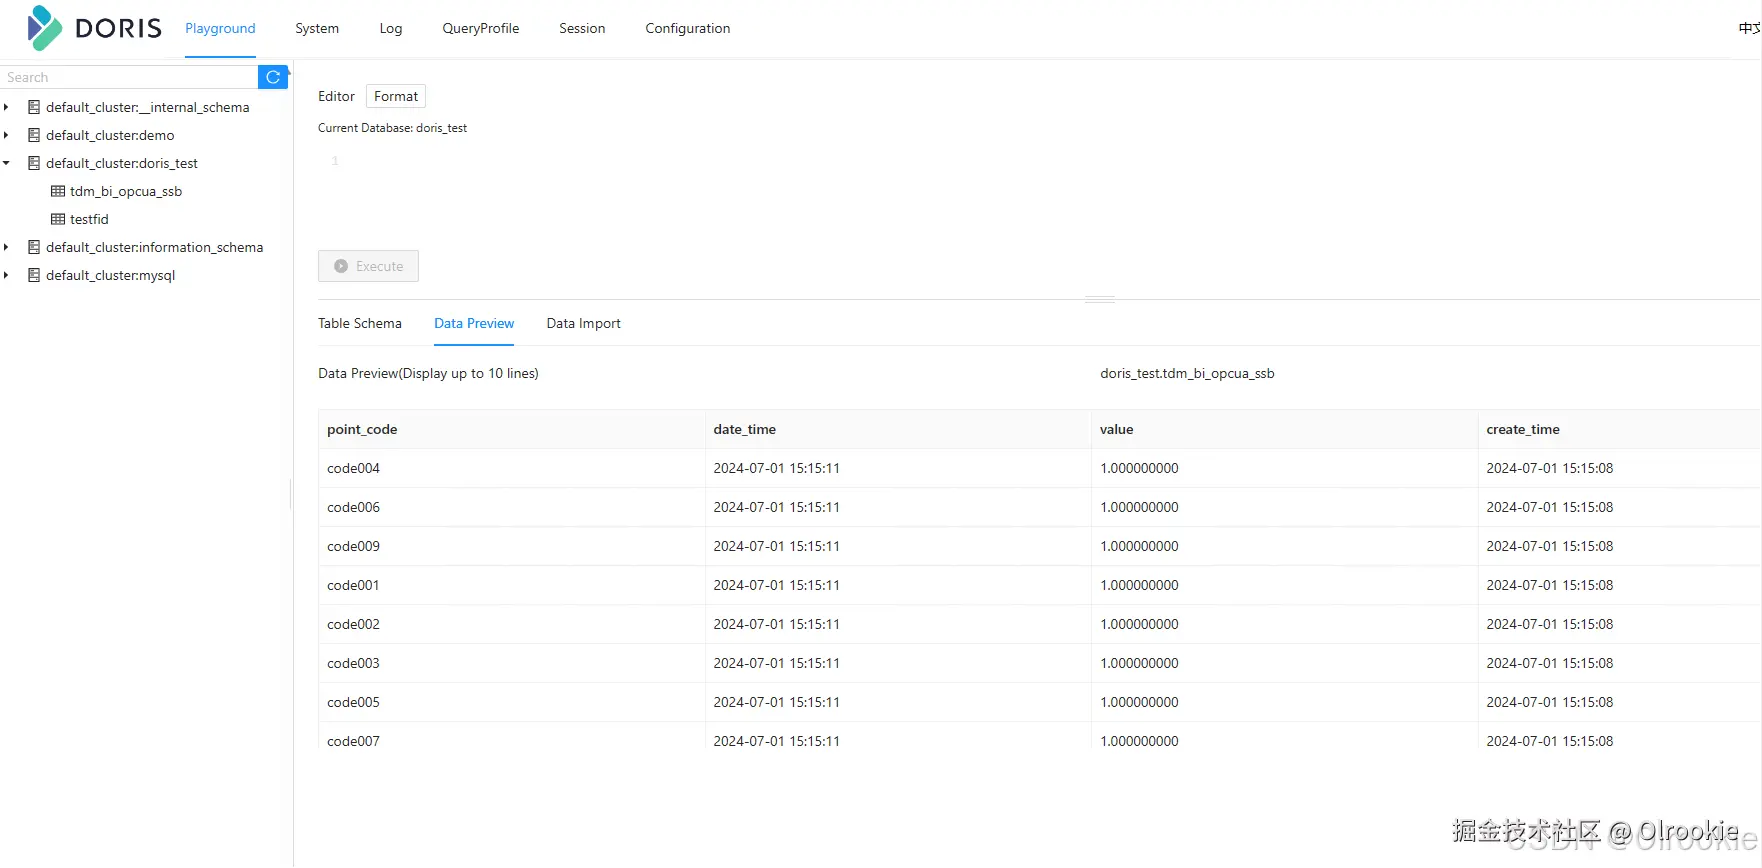Select testfid table in tree

89,219
